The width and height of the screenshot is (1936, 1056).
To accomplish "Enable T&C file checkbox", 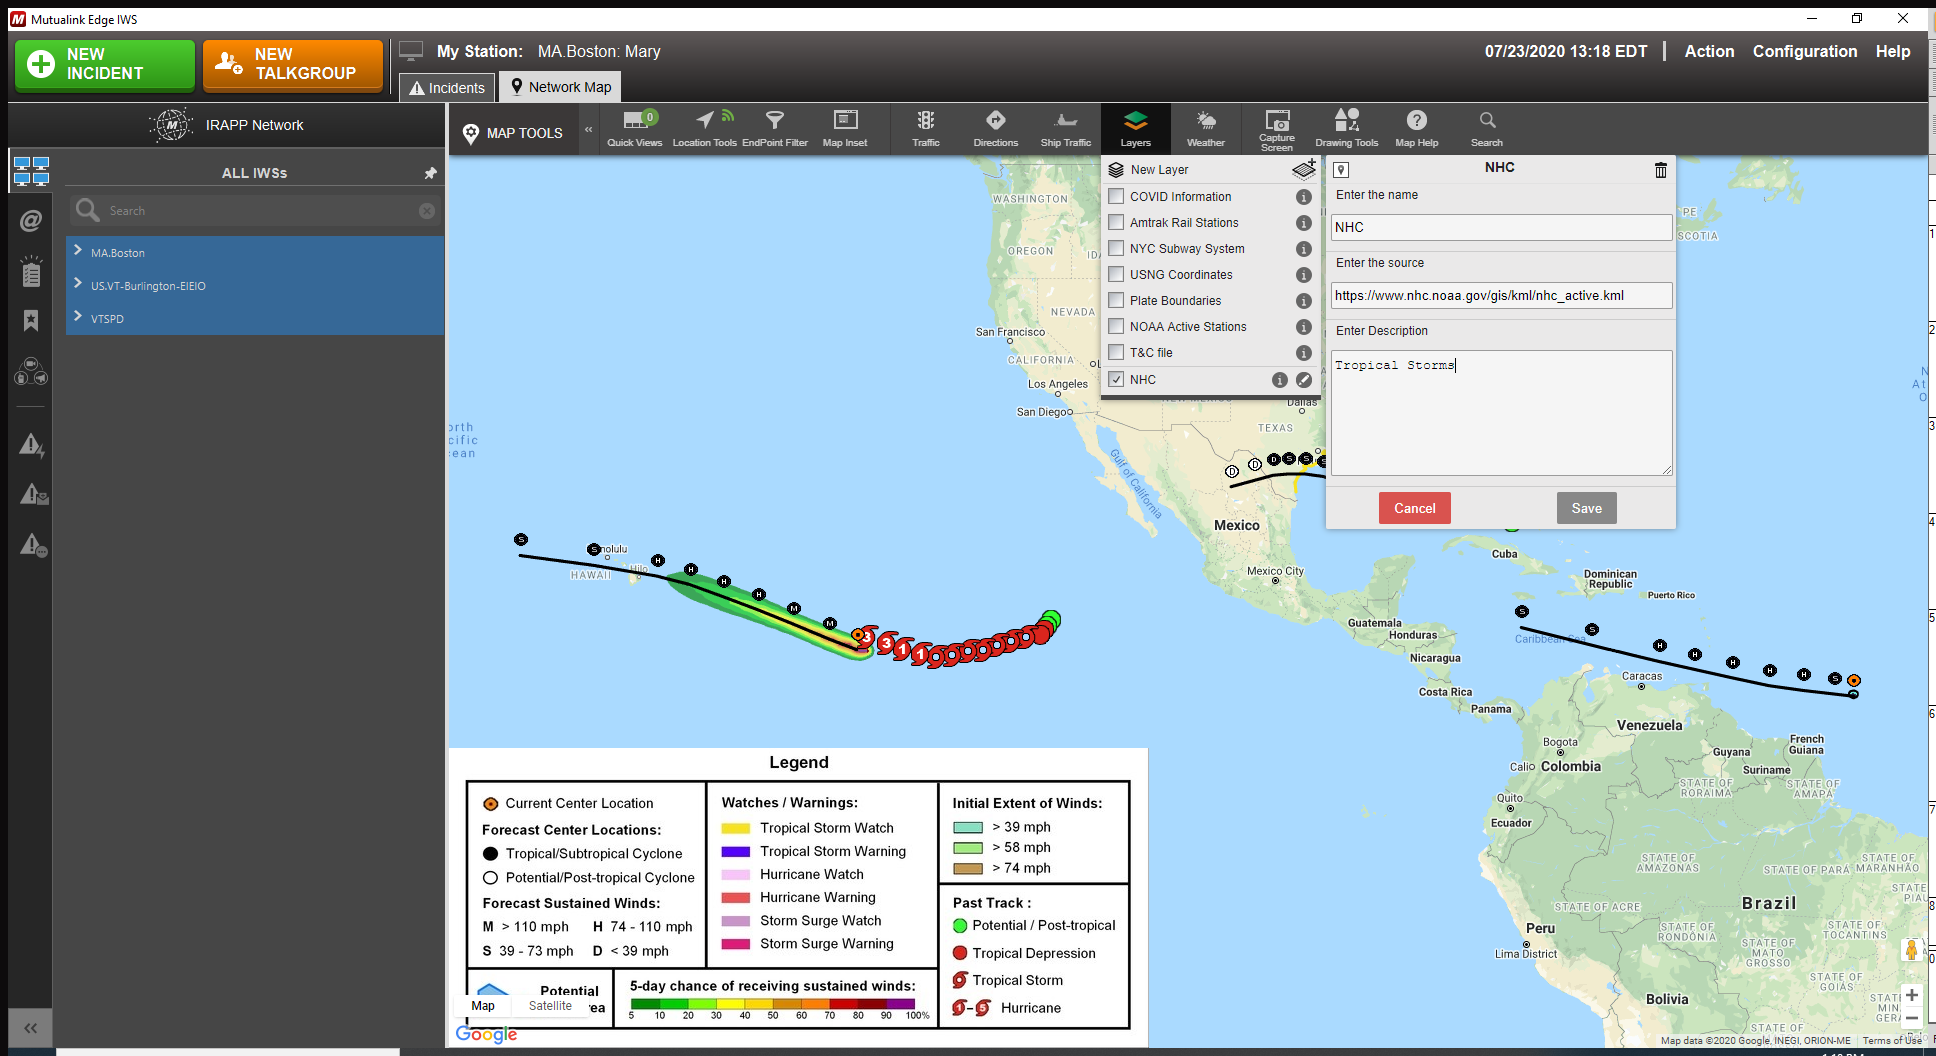I will pyautogui.click(x=1116, y=352).
